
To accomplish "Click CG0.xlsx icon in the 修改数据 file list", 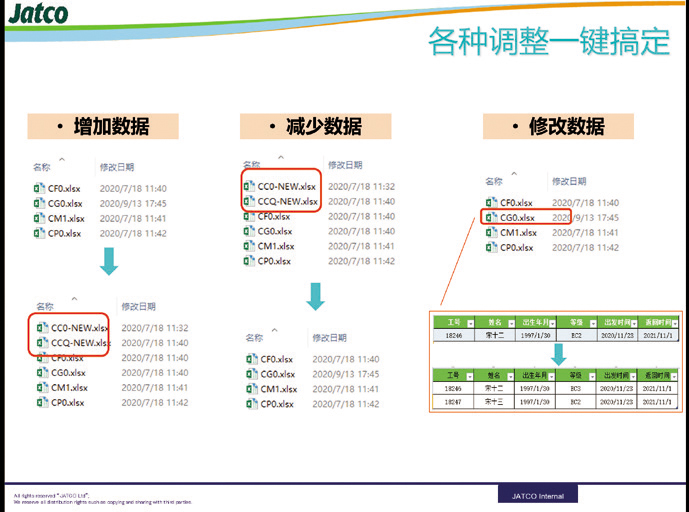I will (x=491, y=217).
